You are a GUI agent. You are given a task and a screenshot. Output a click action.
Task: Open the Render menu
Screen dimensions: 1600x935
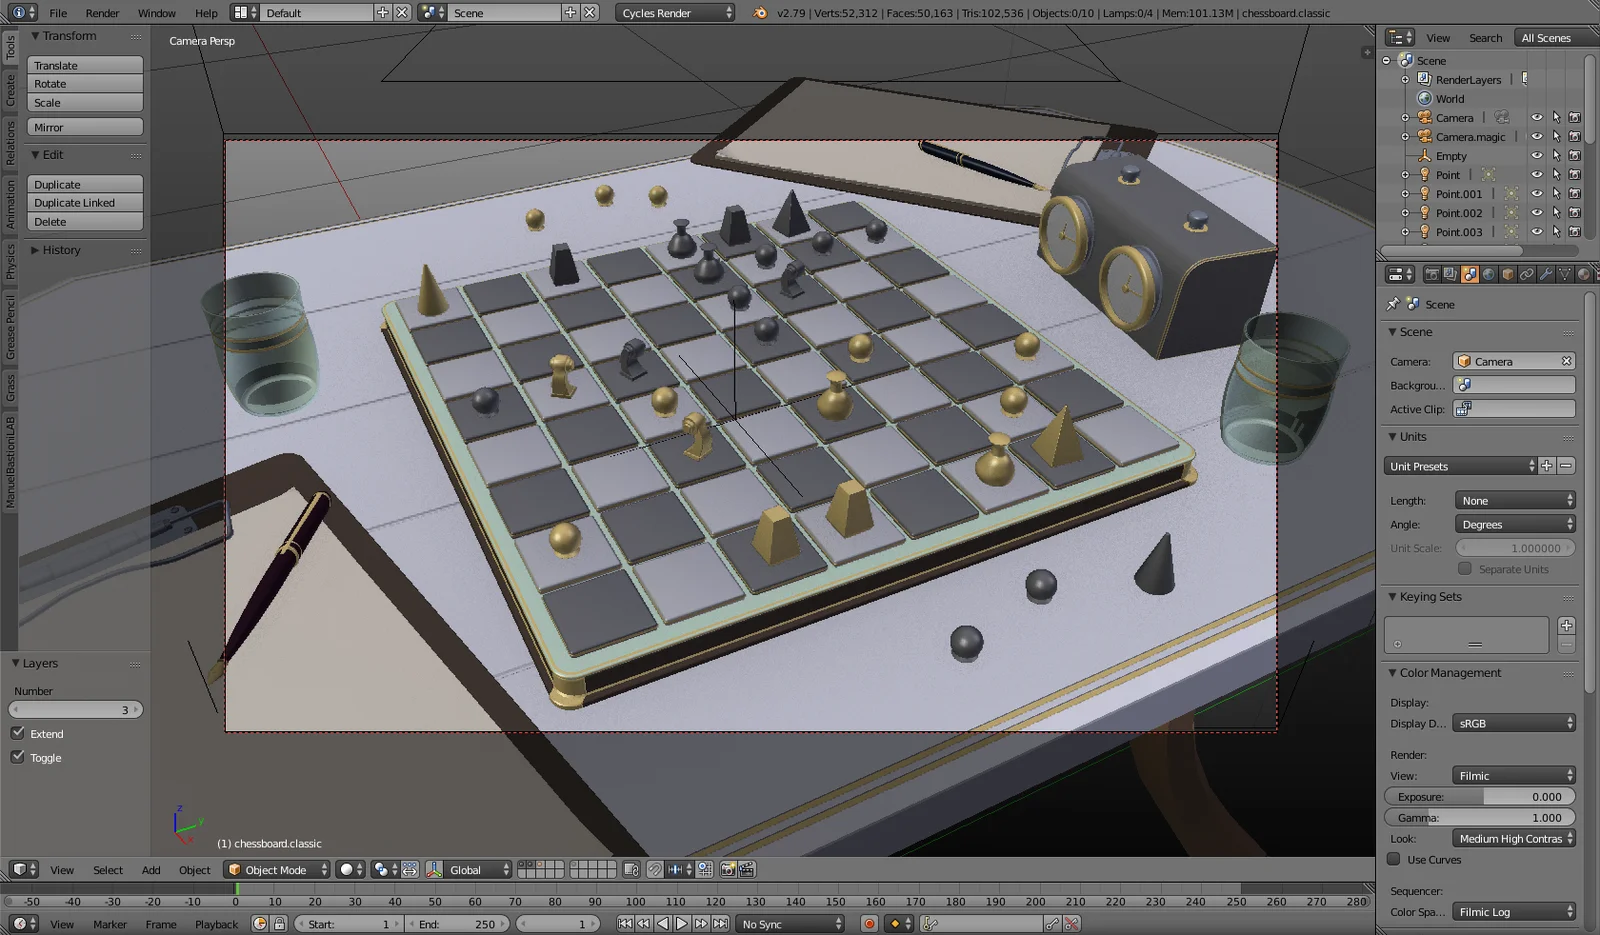coord(101,13)
